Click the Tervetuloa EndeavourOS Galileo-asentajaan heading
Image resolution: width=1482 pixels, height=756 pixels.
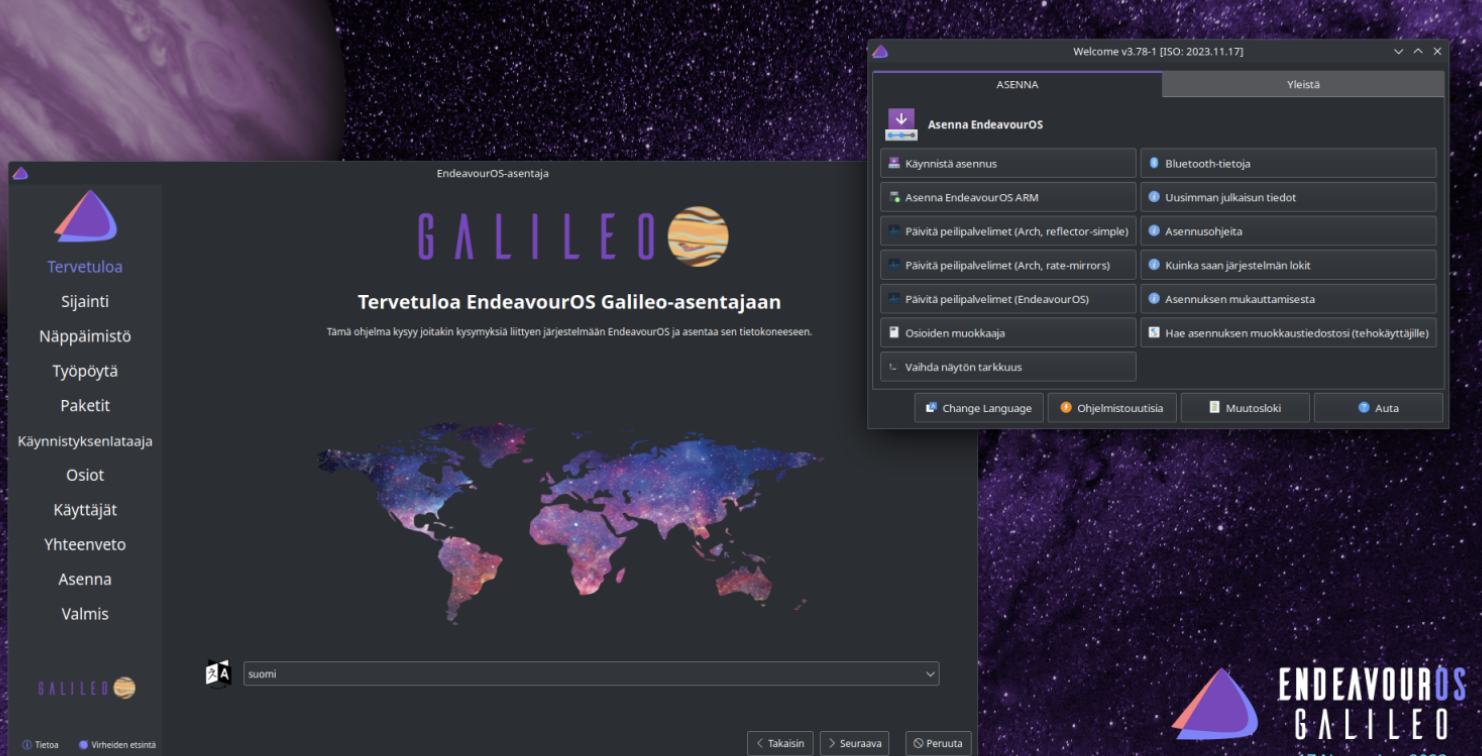(x=569, y=302)
